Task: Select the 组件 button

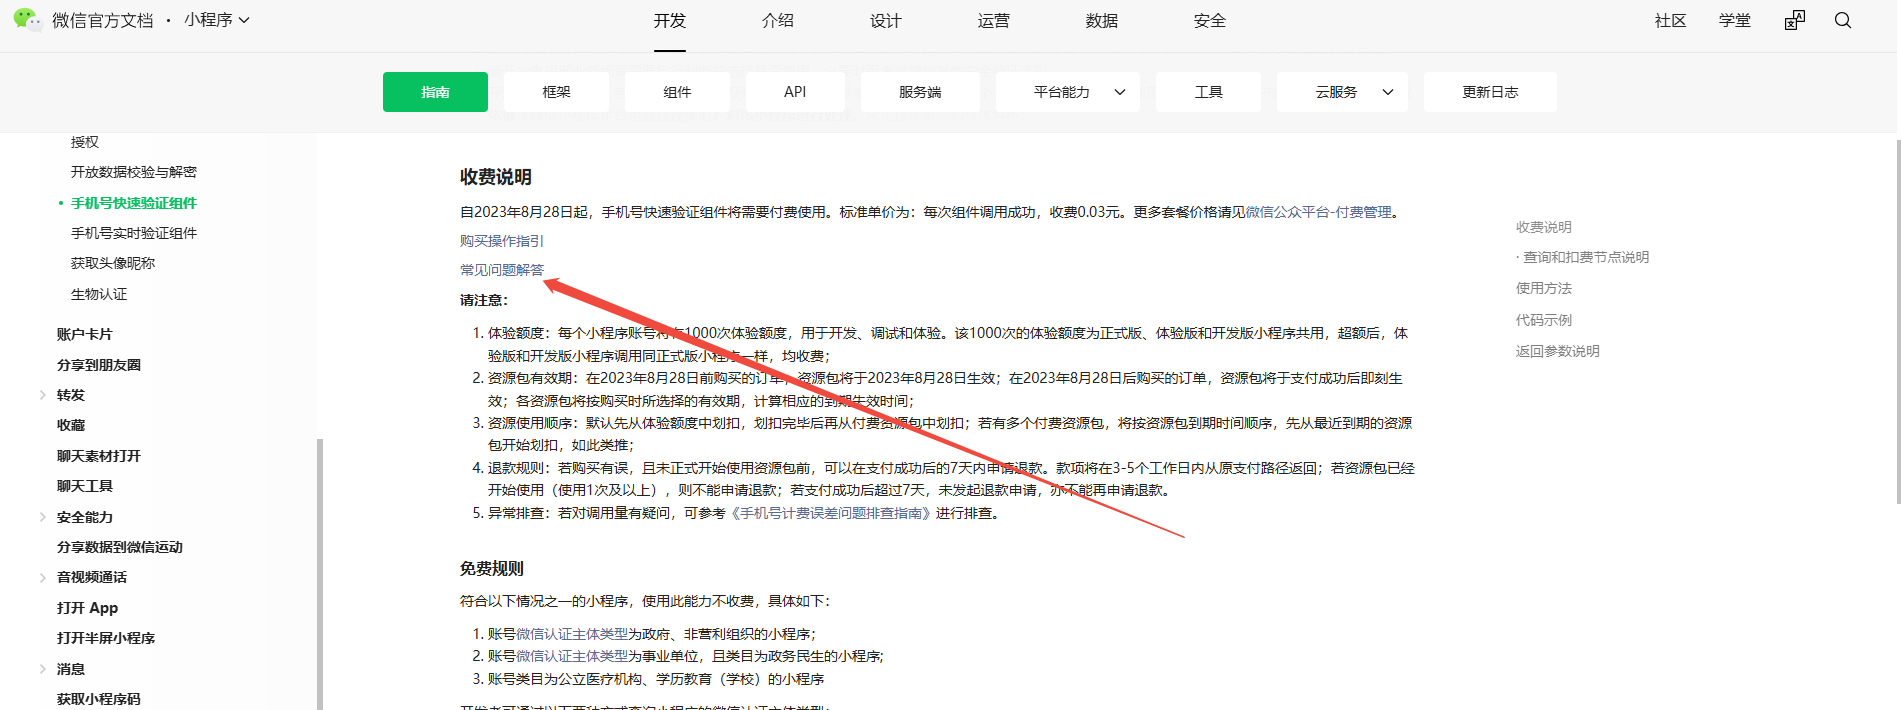Action: 677,92
